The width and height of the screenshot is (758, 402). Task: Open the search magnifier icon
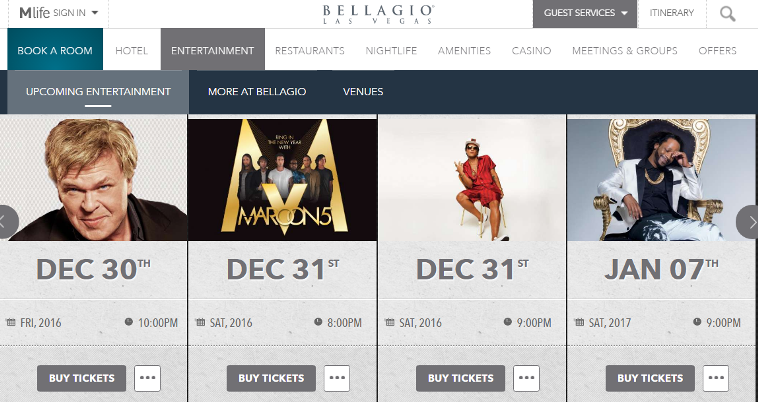[x=728, y=14]
